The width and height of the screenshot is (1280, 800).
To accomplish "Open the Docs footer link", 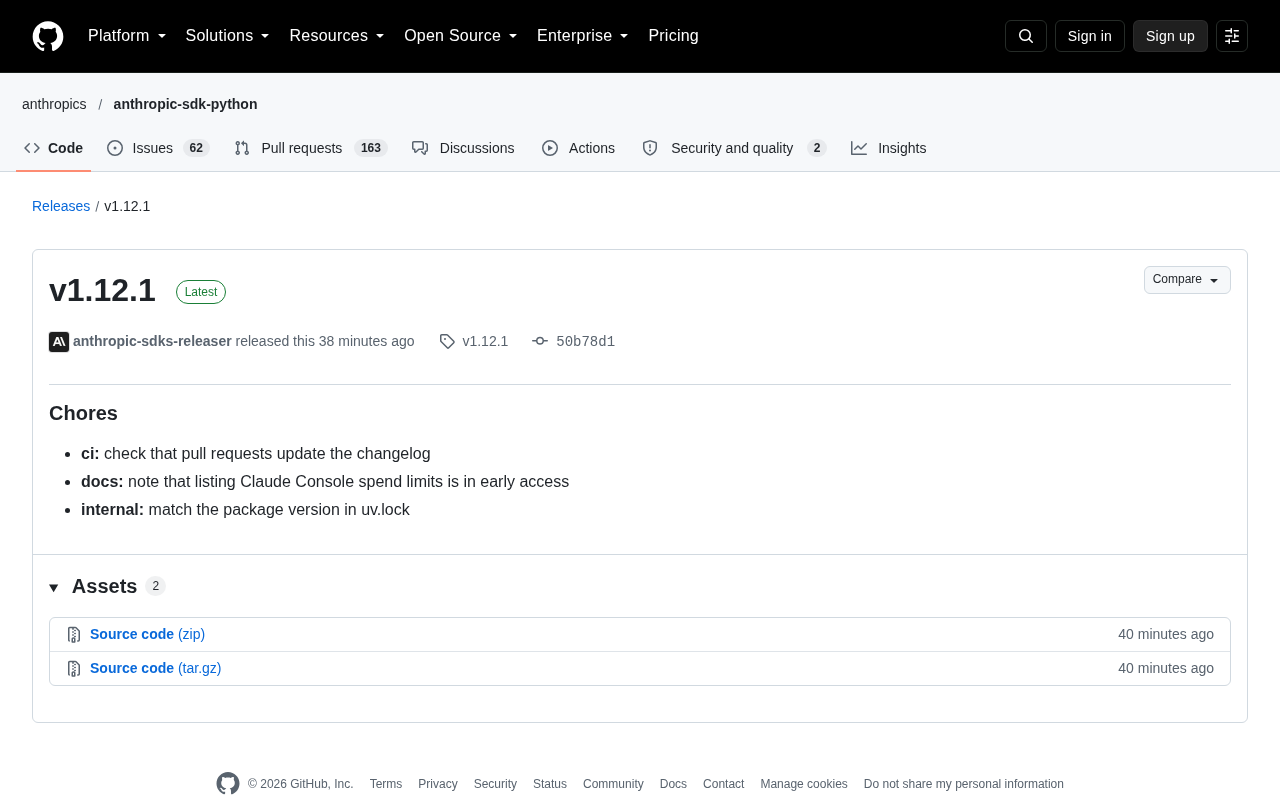I will (x=673, y=784).
